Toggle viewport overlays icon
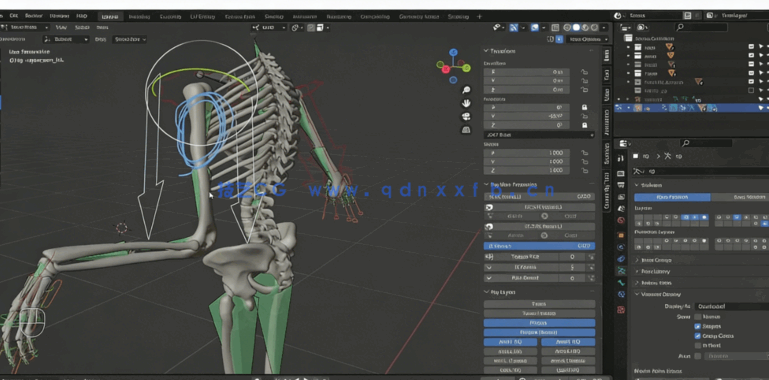This screenshot has width=769, height=380. (535, 27)
